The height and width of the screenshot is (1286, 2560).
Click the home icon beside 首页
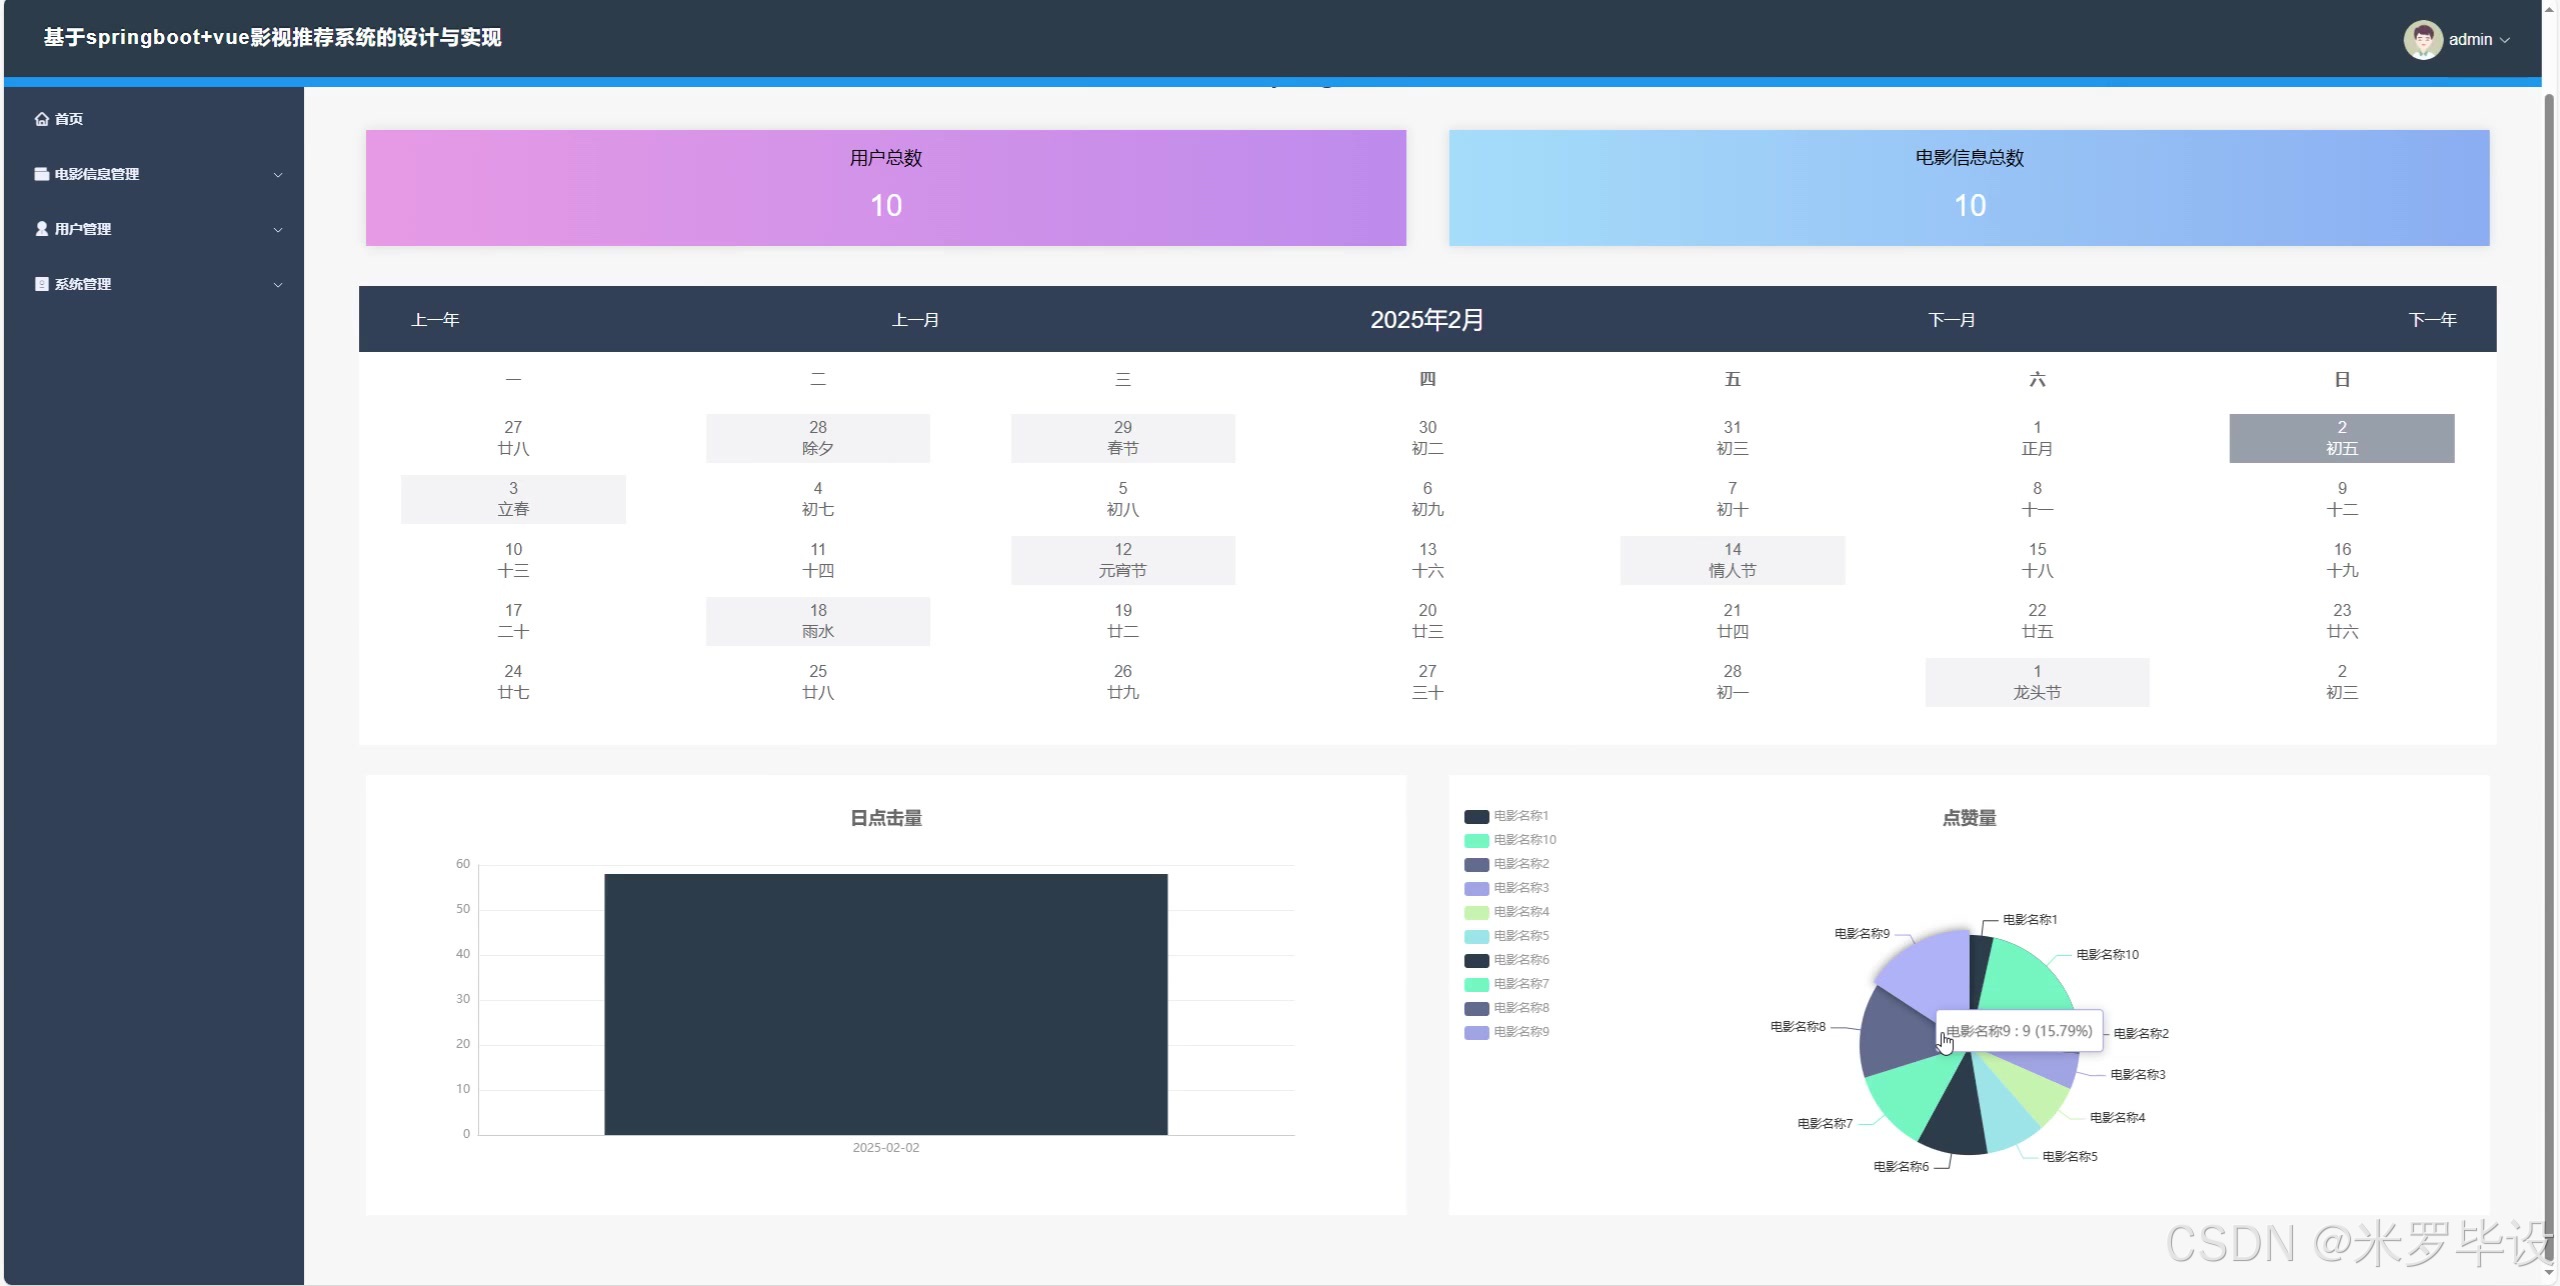[42, 119]
